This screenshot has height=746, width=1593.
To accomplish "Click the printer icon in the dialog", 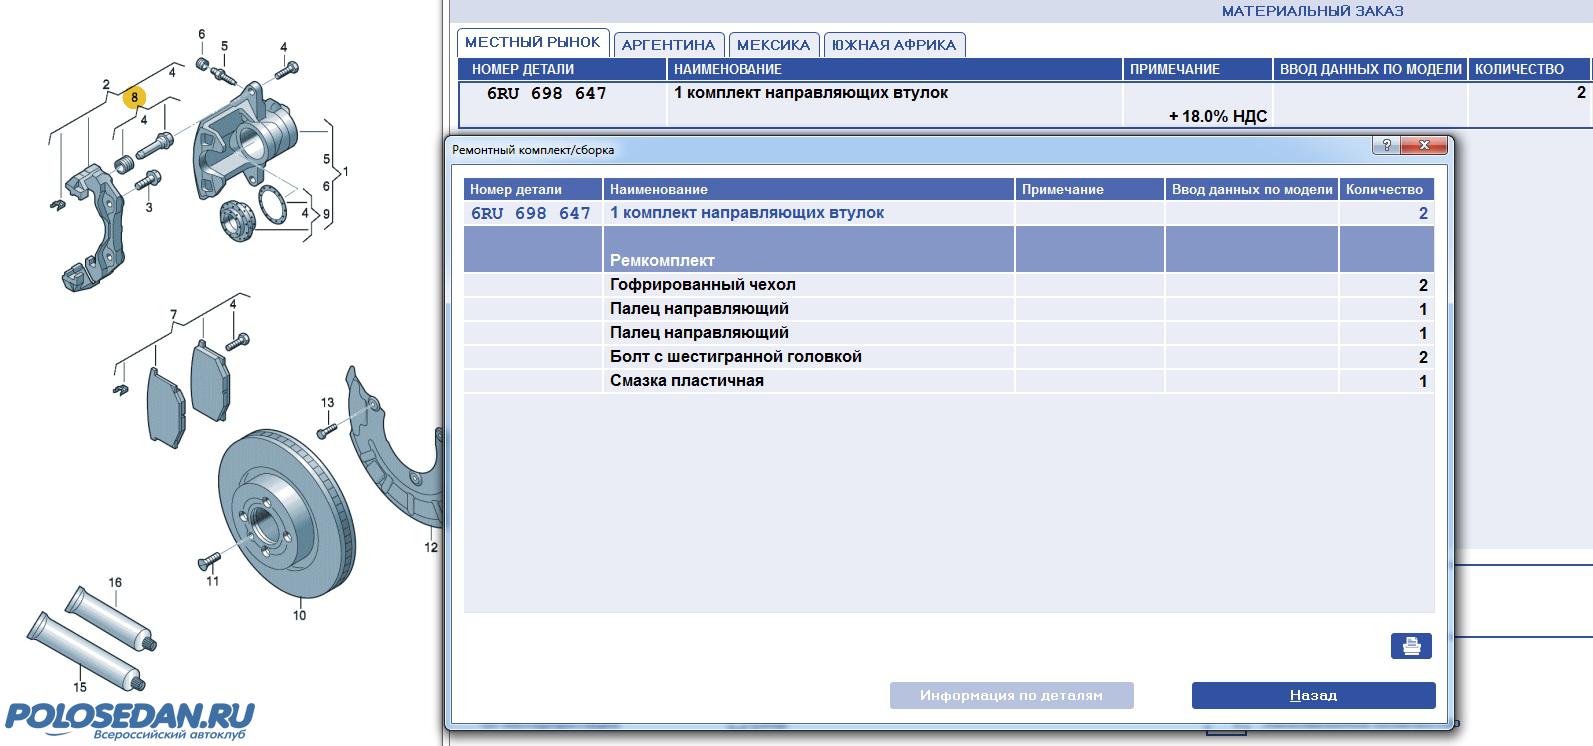I will click(x=1411, y=646).
